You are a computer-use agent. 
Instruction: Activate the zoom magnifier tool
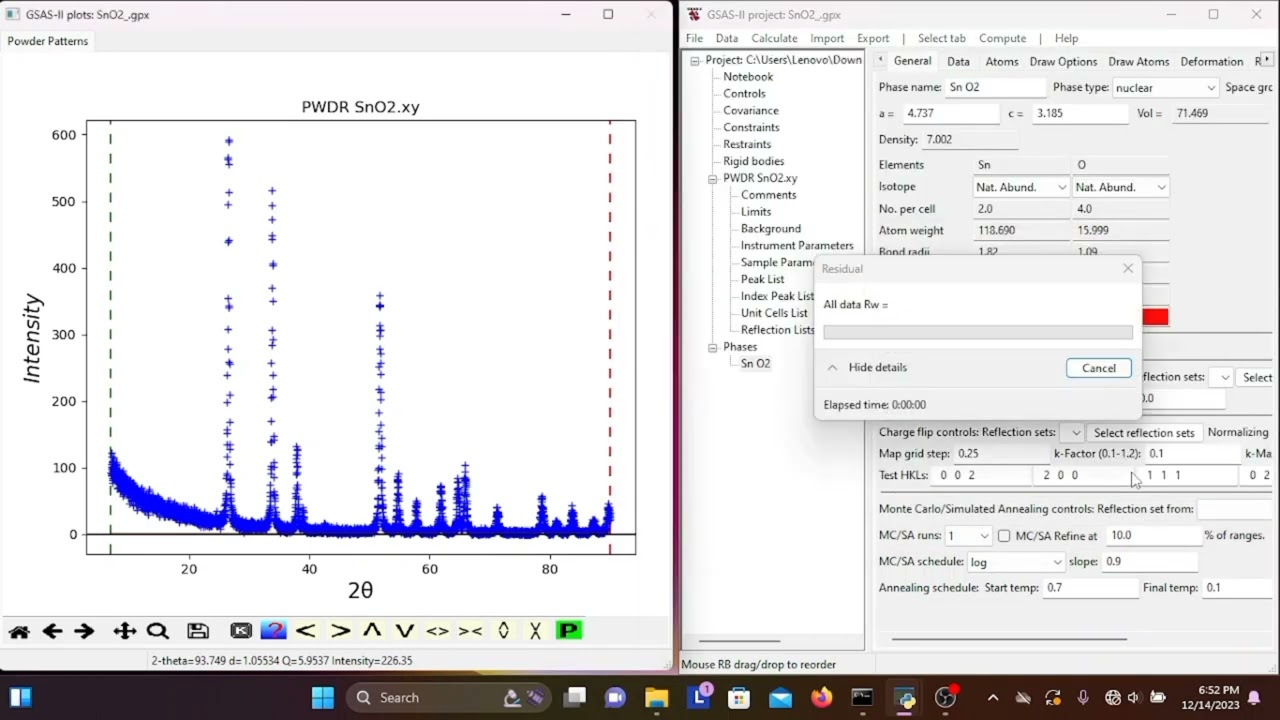(157, 631)
